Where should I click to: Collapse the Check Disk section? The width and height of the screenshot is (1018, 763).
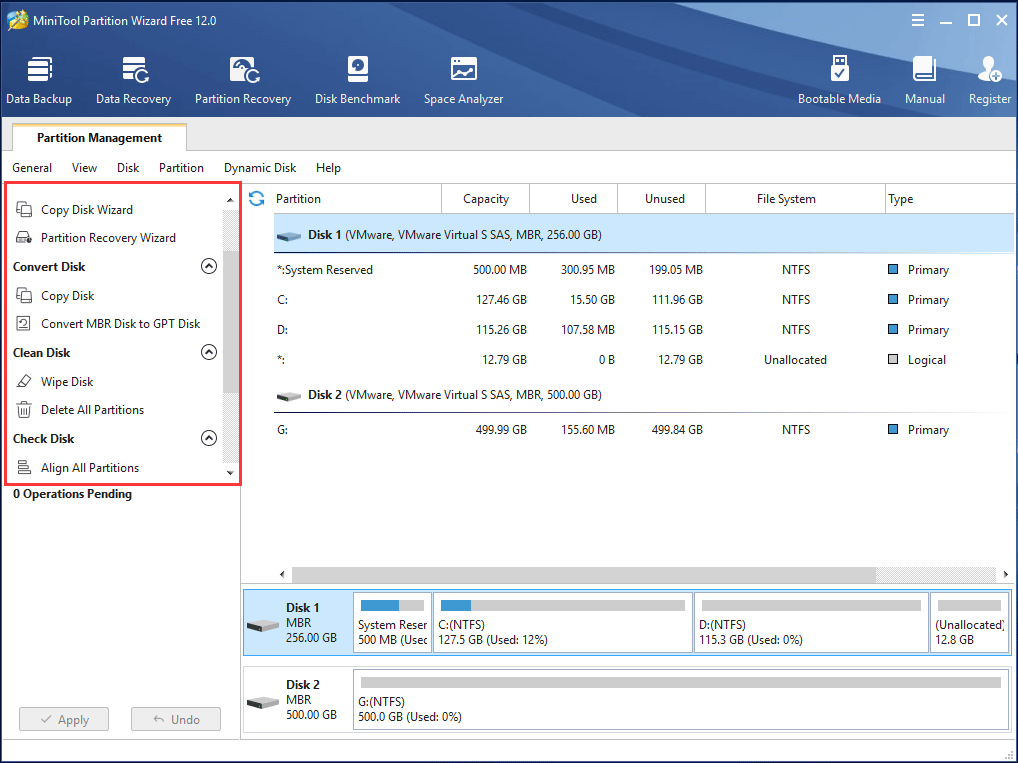(208, 438)
